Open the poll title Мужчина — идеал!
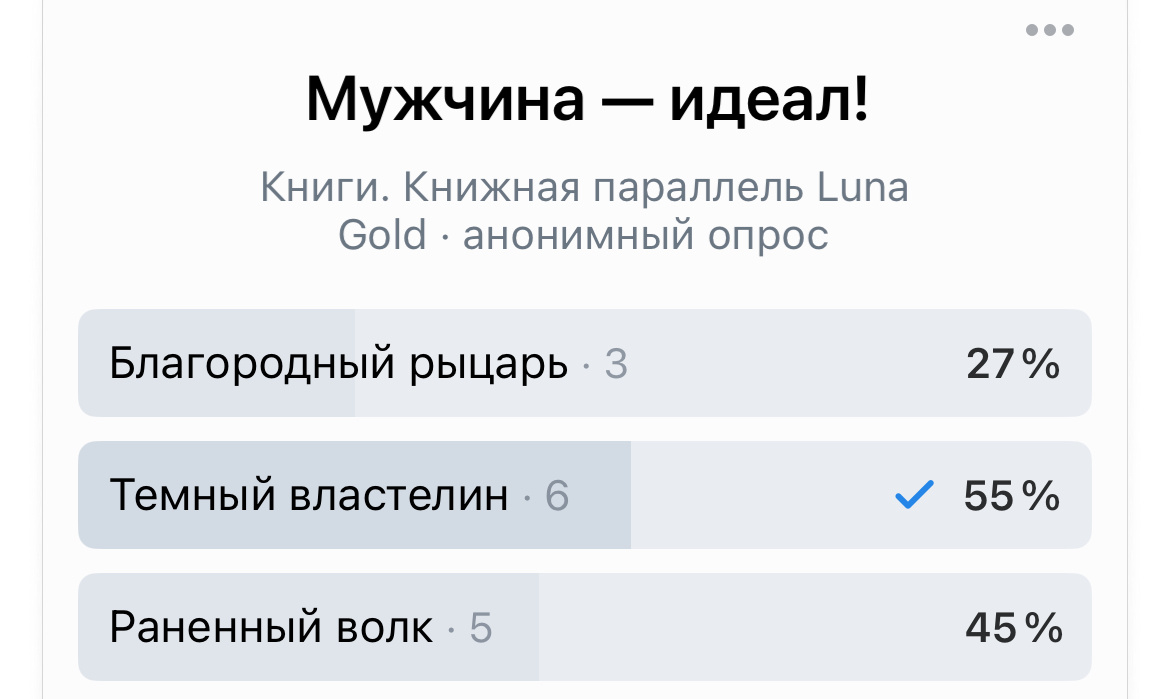1170x699 pixels. click(x=585, y=97)
